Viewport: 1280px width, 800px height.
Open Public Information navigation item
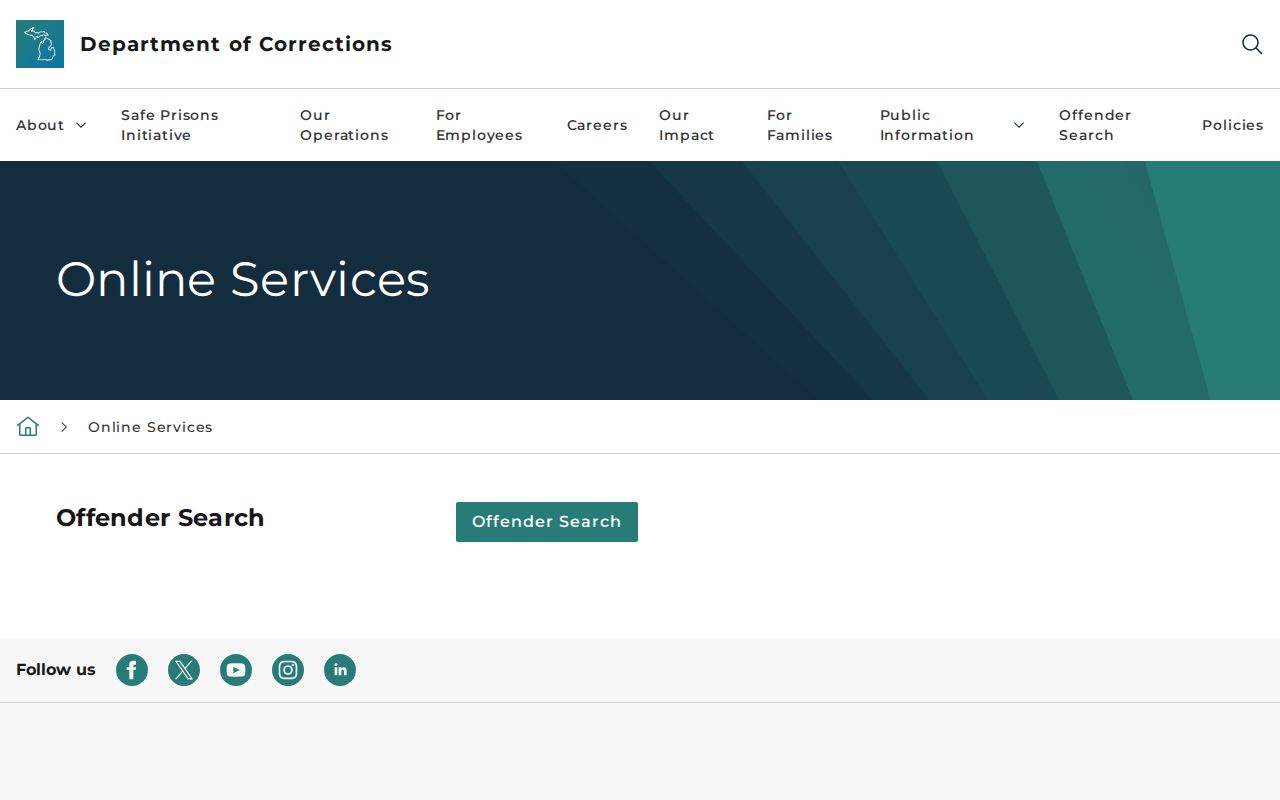pos(927,125)
